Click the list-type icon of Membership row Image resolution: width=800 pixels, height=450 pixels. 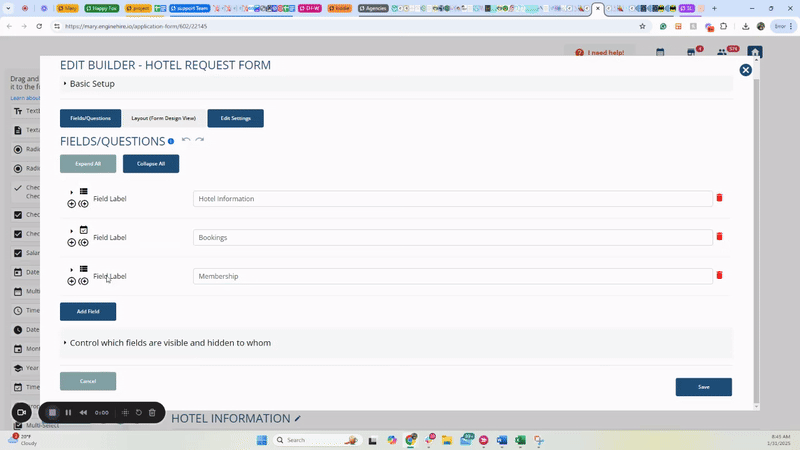coord(84,269)
